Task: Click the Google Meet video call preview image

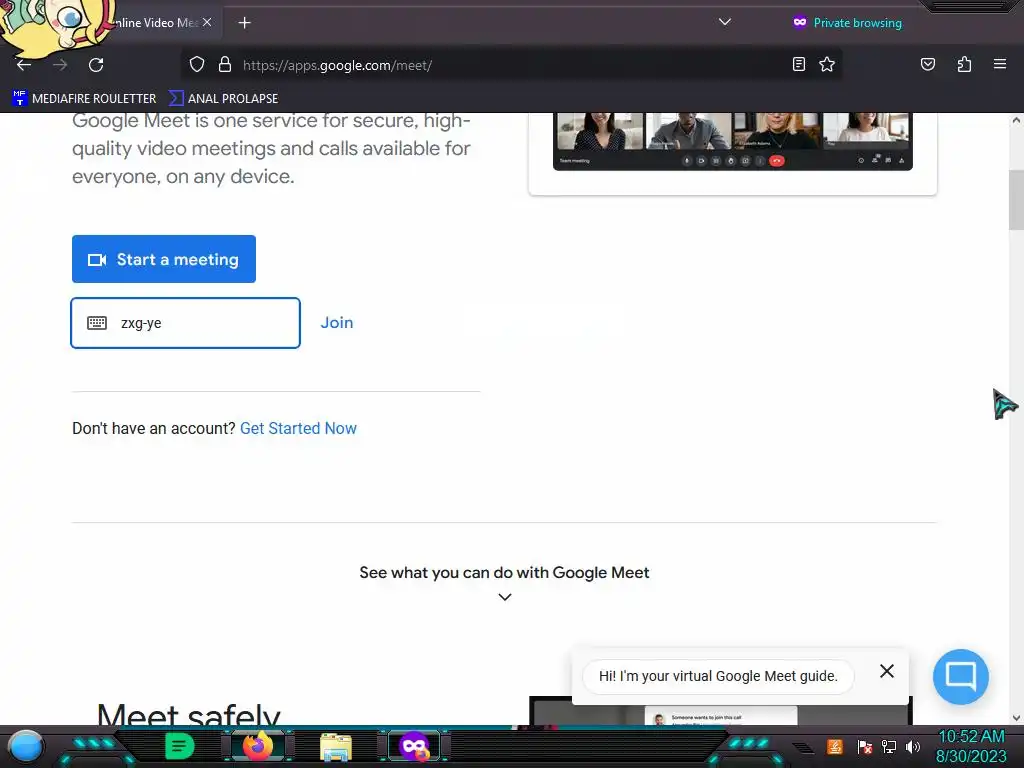Action: [x=733, y=141]
